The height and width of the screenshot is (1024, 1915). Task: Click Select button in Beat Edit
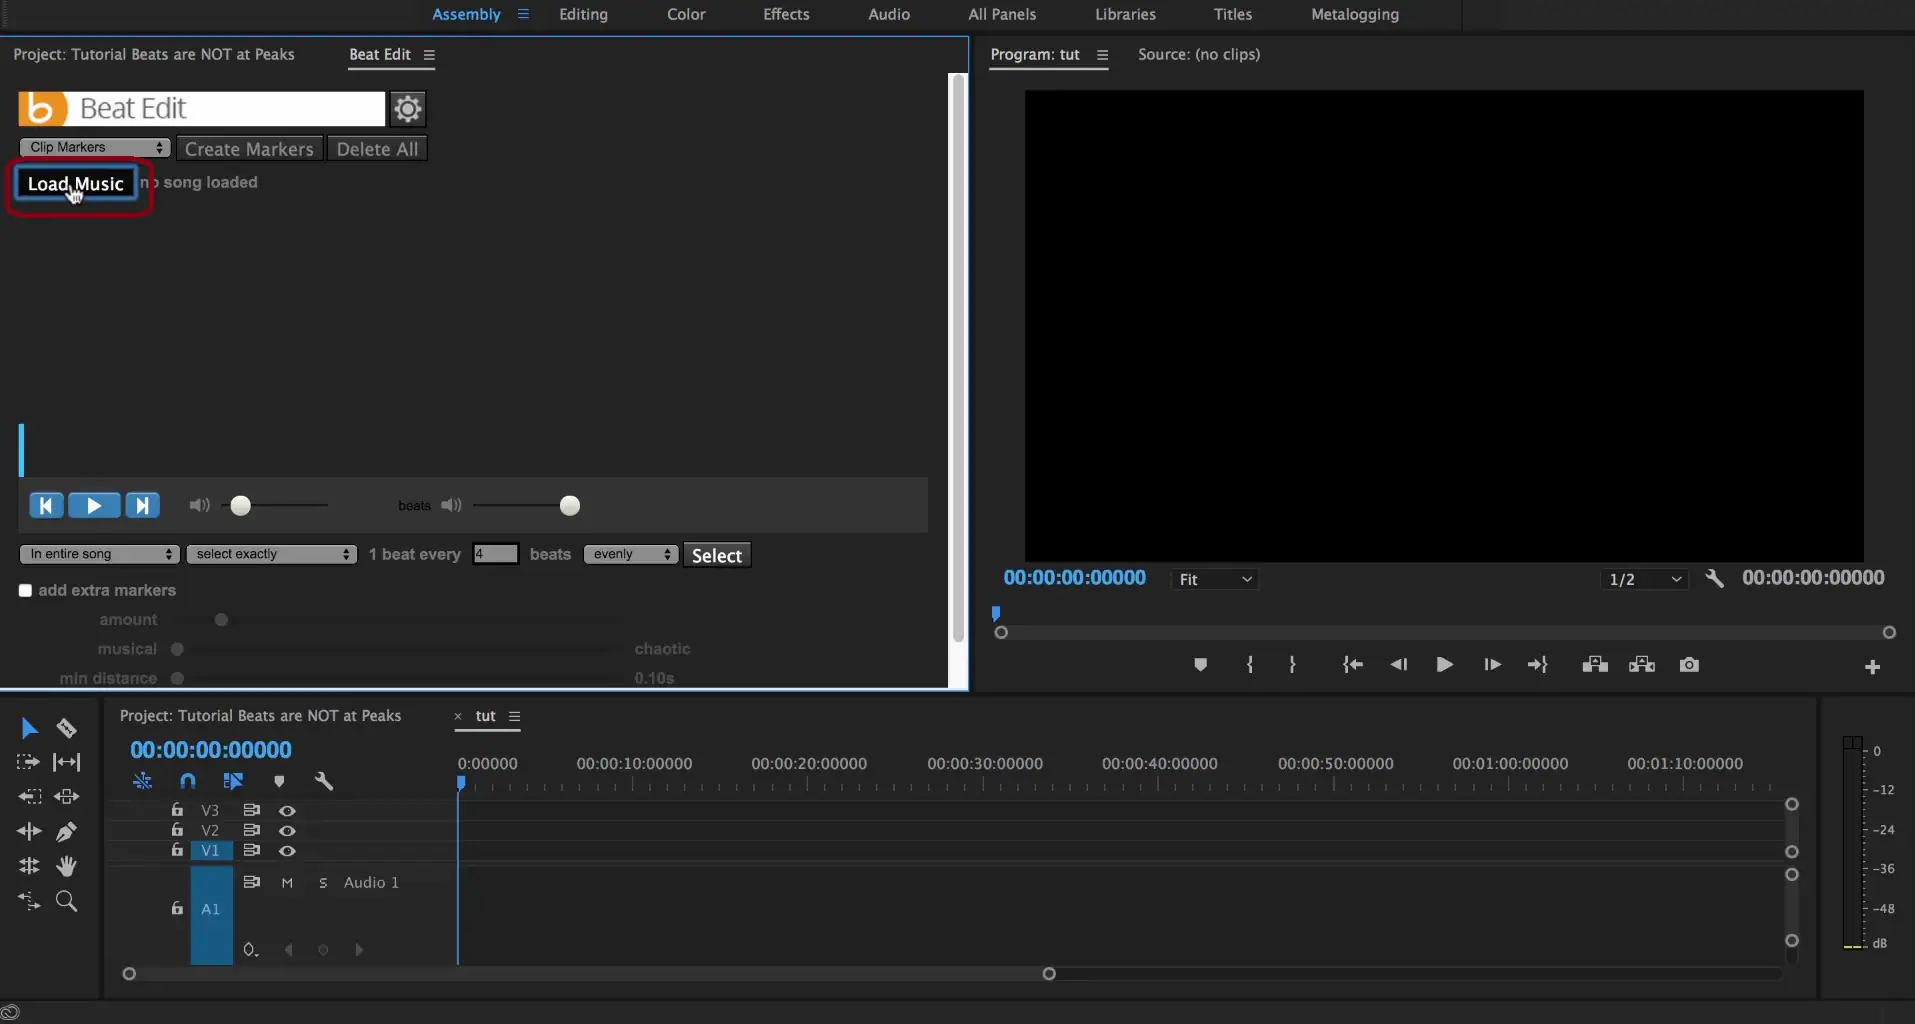click(x=717, y=555)
